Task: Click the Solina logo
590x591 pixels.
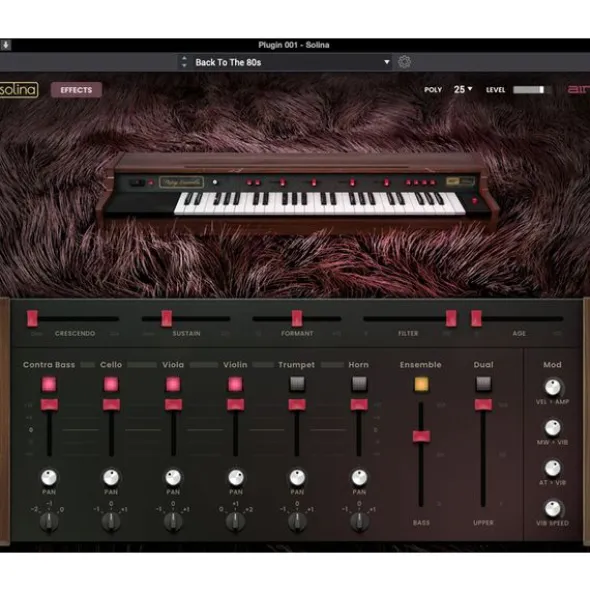Action: 19,90
